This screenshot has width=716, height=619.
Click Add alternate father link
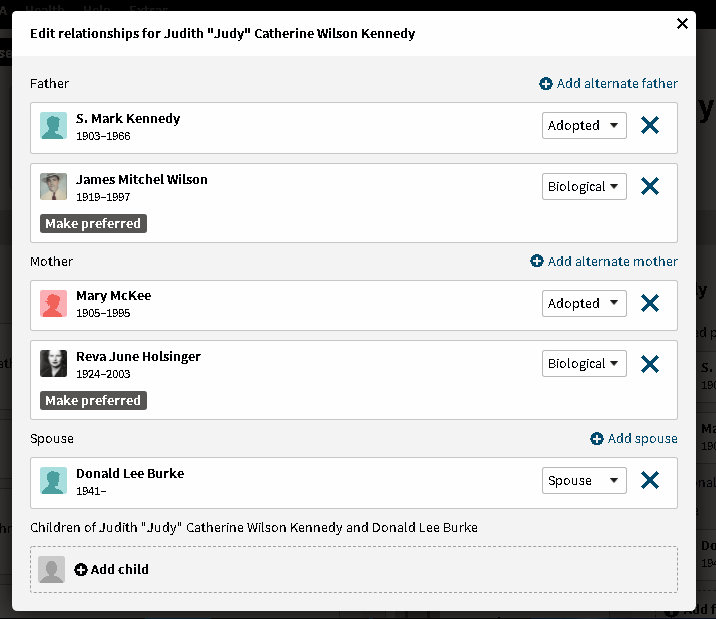(x=608, y=84)
